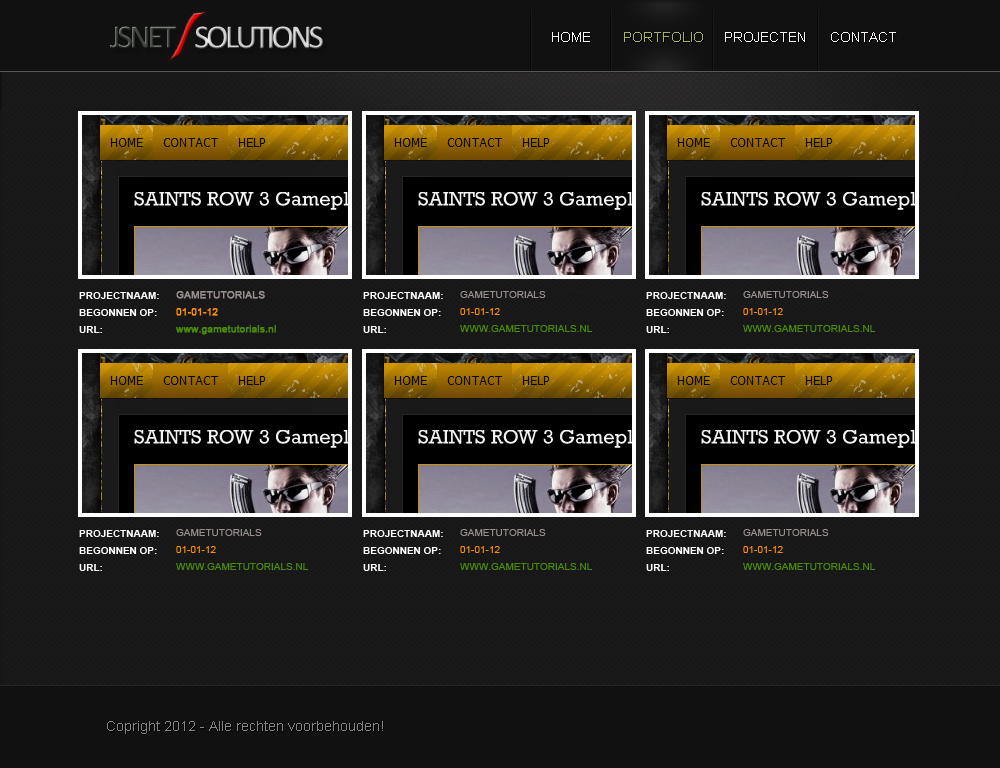
Task: Follow the lowercase www.gametutorials.nl link
Action: [x=226, y=329]
